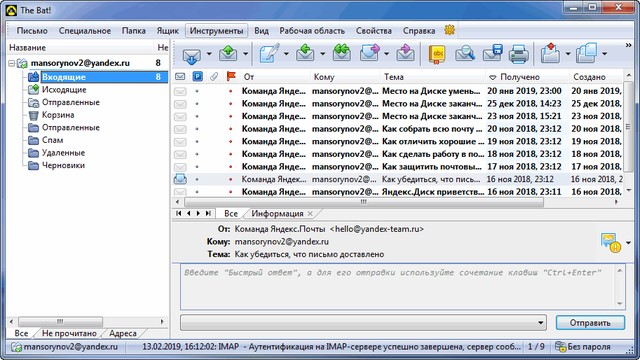Switch to Информация tab
The image size is (640, 360).
[x=277, y=213]
